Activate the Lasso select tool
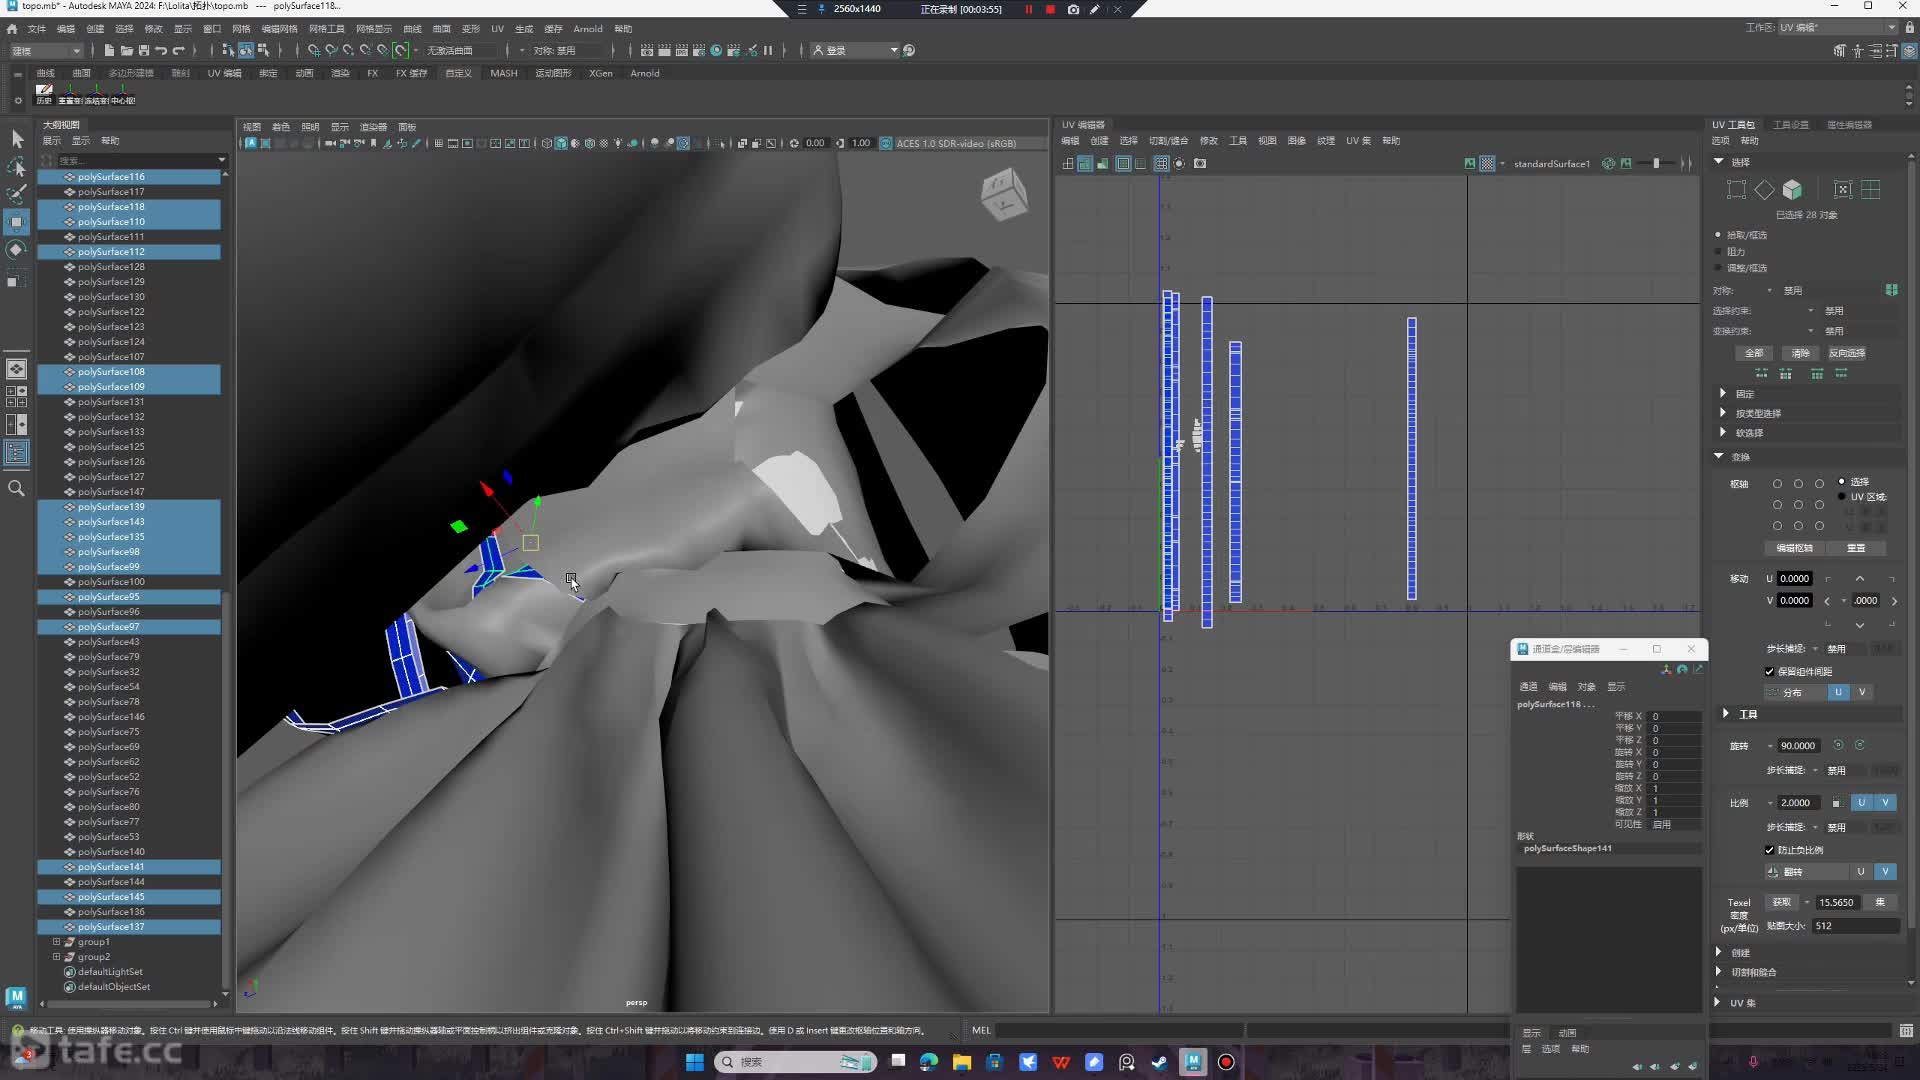 pos(17,166)
